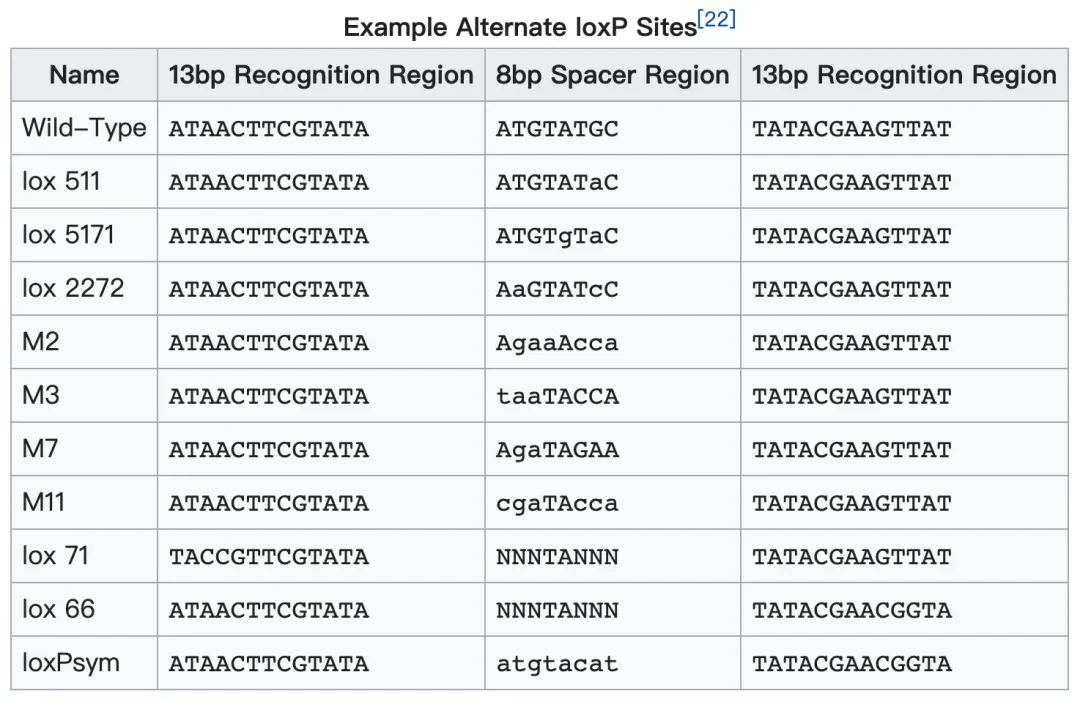Image resolution: width=1080 pixels, height=702 pixels.
Task: Click the spacer sequence "atgtacat"
Action: pos(557,664)
